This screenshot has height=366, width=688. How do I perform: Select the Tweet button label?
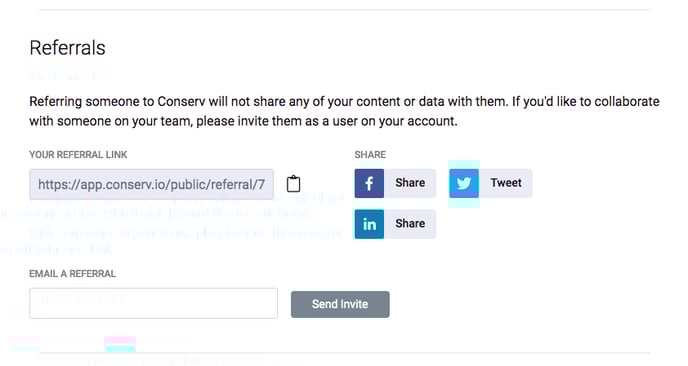[x=506, y=183]
